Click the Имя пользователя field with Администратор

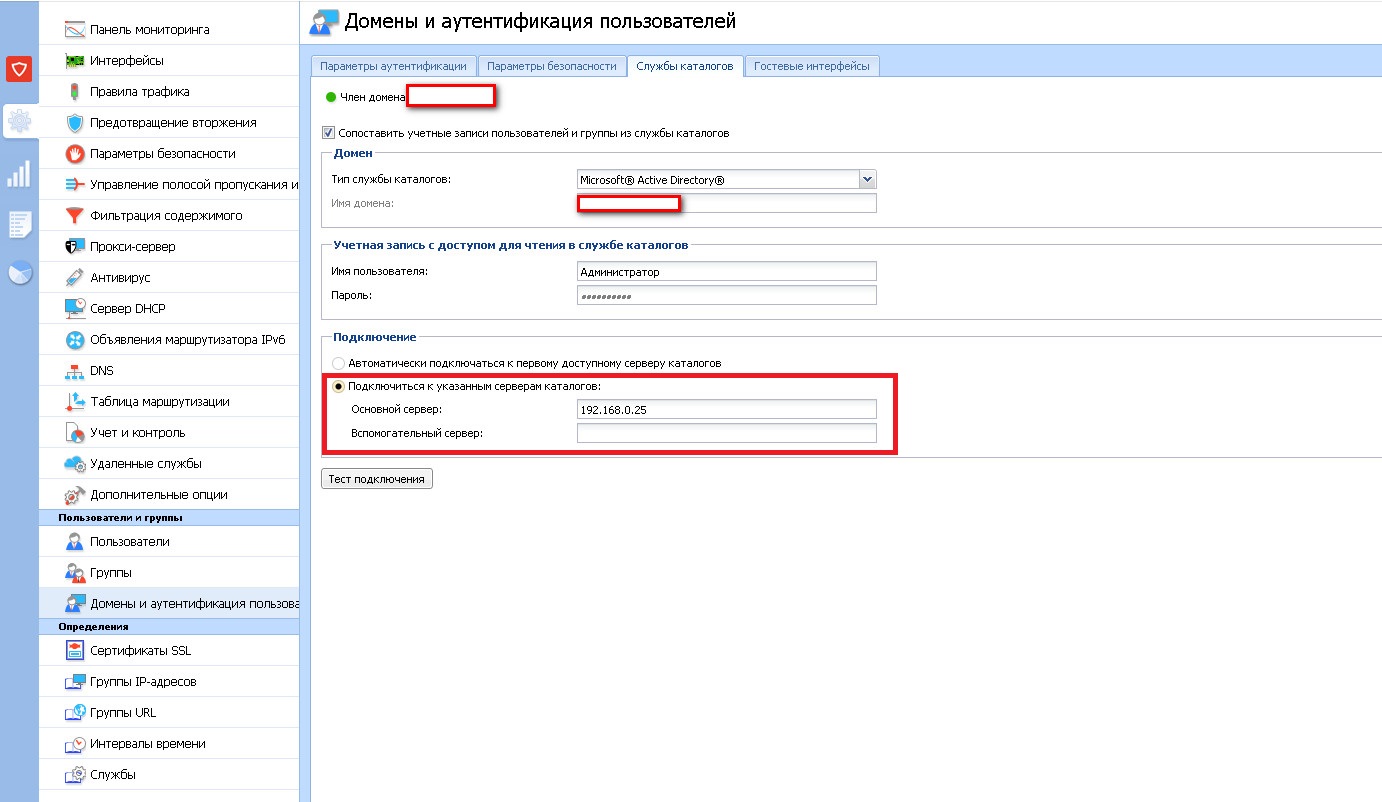(x=727, y=272)
